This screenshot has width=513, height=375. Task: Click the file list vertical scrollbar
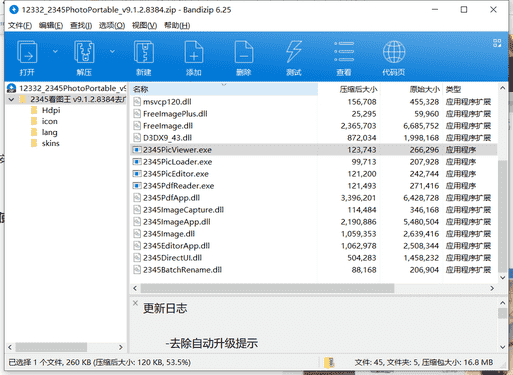(x=502, y=217)
